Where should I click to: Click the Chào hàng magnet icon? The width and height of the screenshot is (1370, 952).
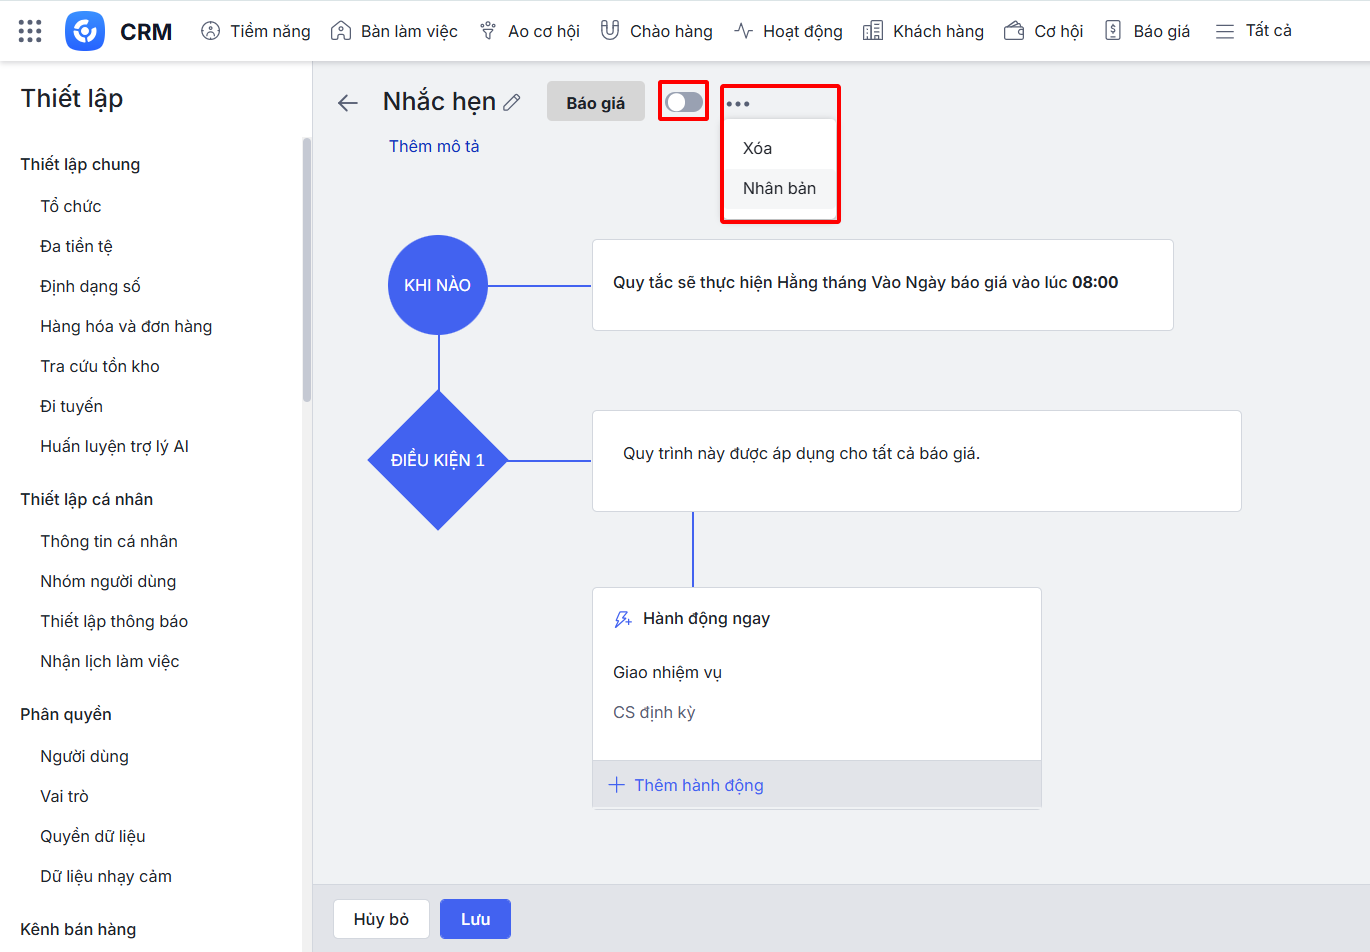coord(609,31)
